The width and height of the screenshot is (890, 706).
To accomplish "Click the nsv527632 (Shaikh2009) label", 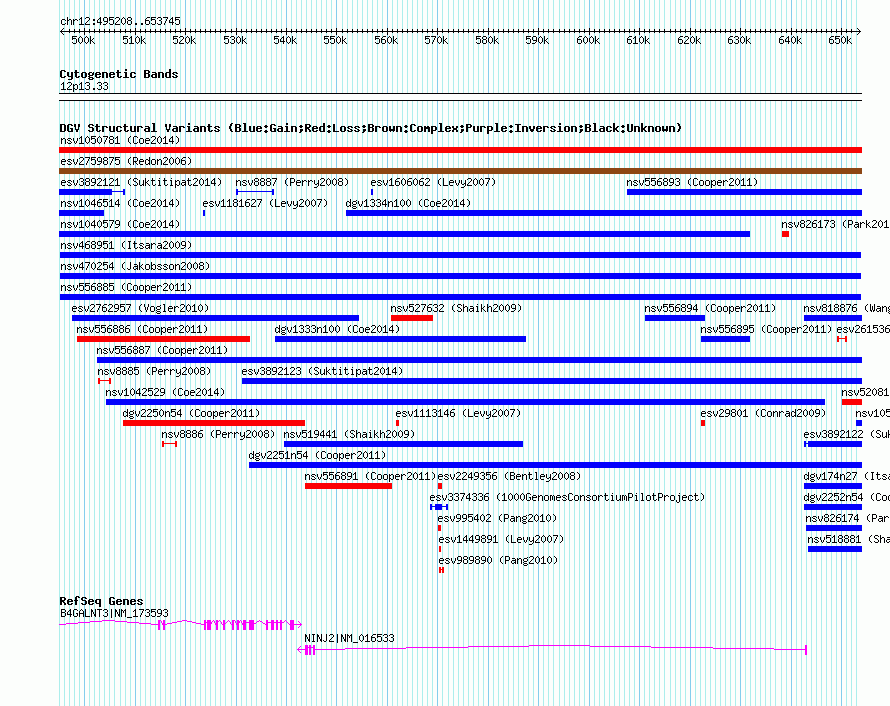I will click(x=456, y=308).
